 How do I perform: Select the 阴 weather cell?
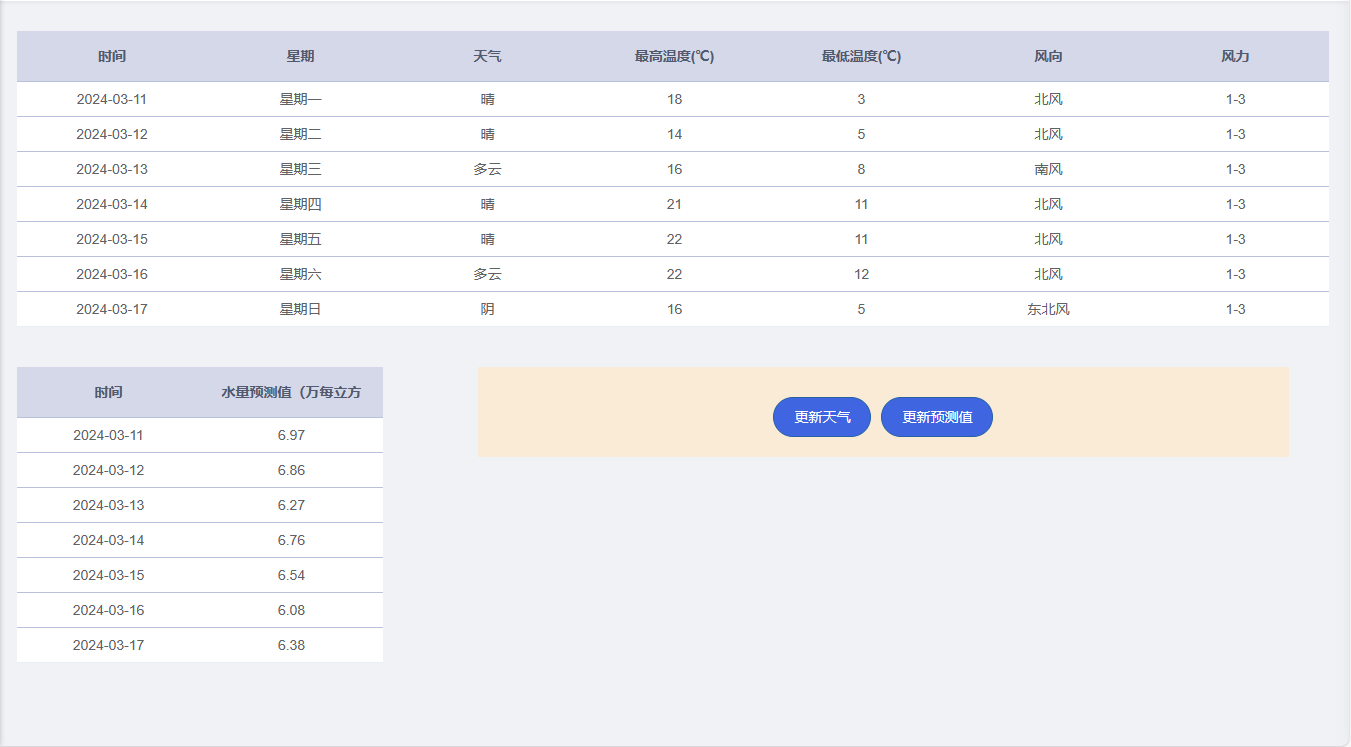click(487, 309)
